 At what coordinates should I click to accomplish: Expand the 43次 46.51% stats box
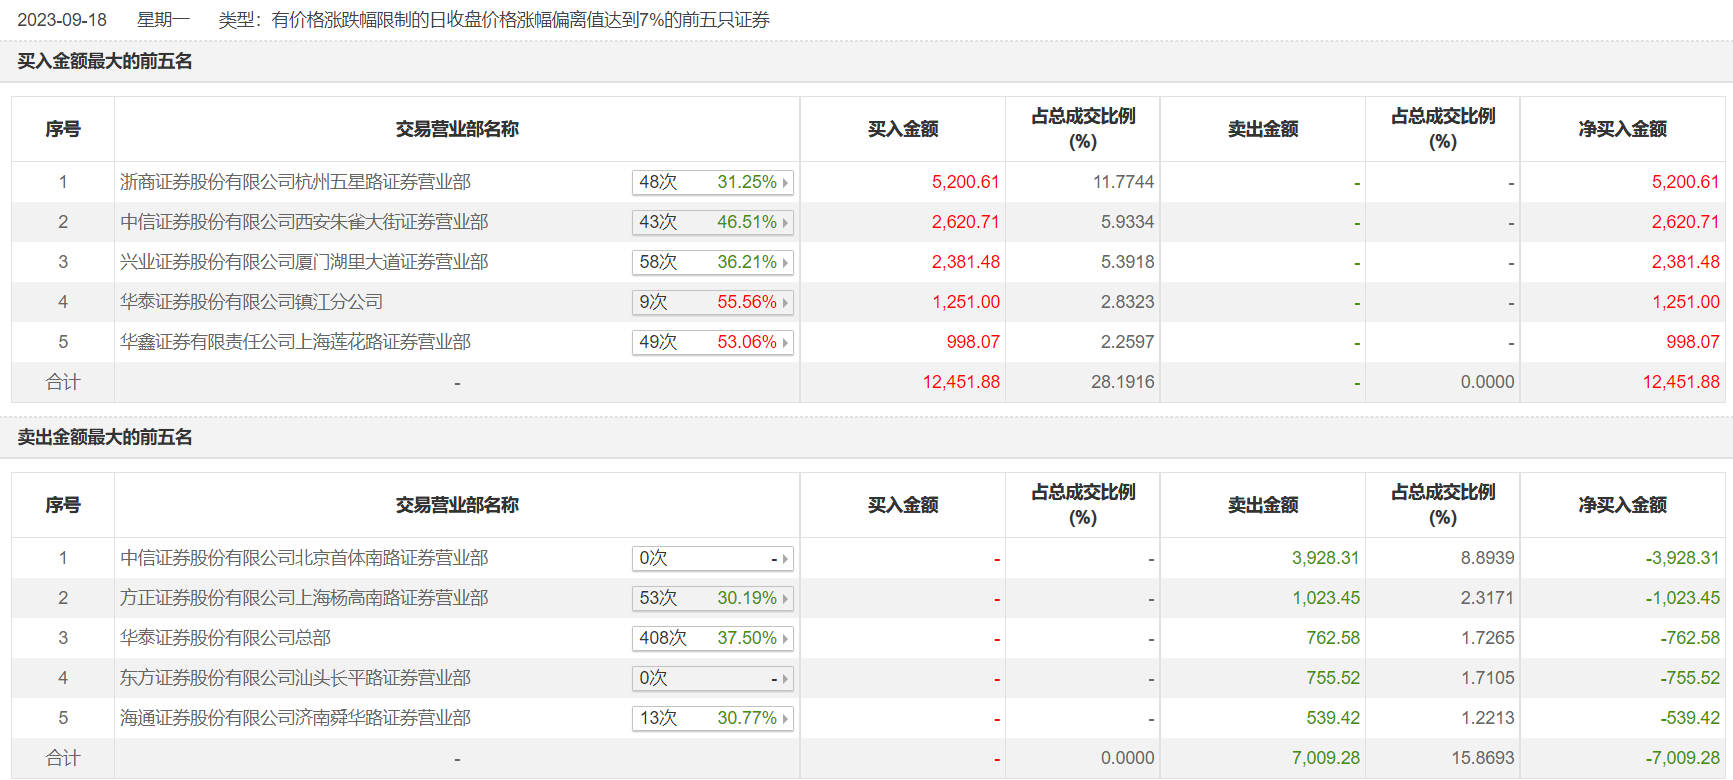(712, 222)
